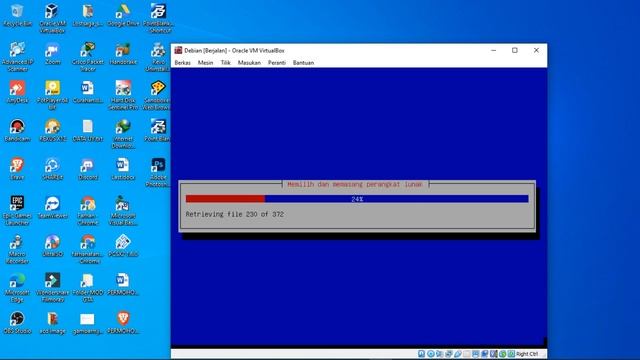Click the USB devices indicator
This screenshot has width=640, height=360.
[x=458, y=354]
